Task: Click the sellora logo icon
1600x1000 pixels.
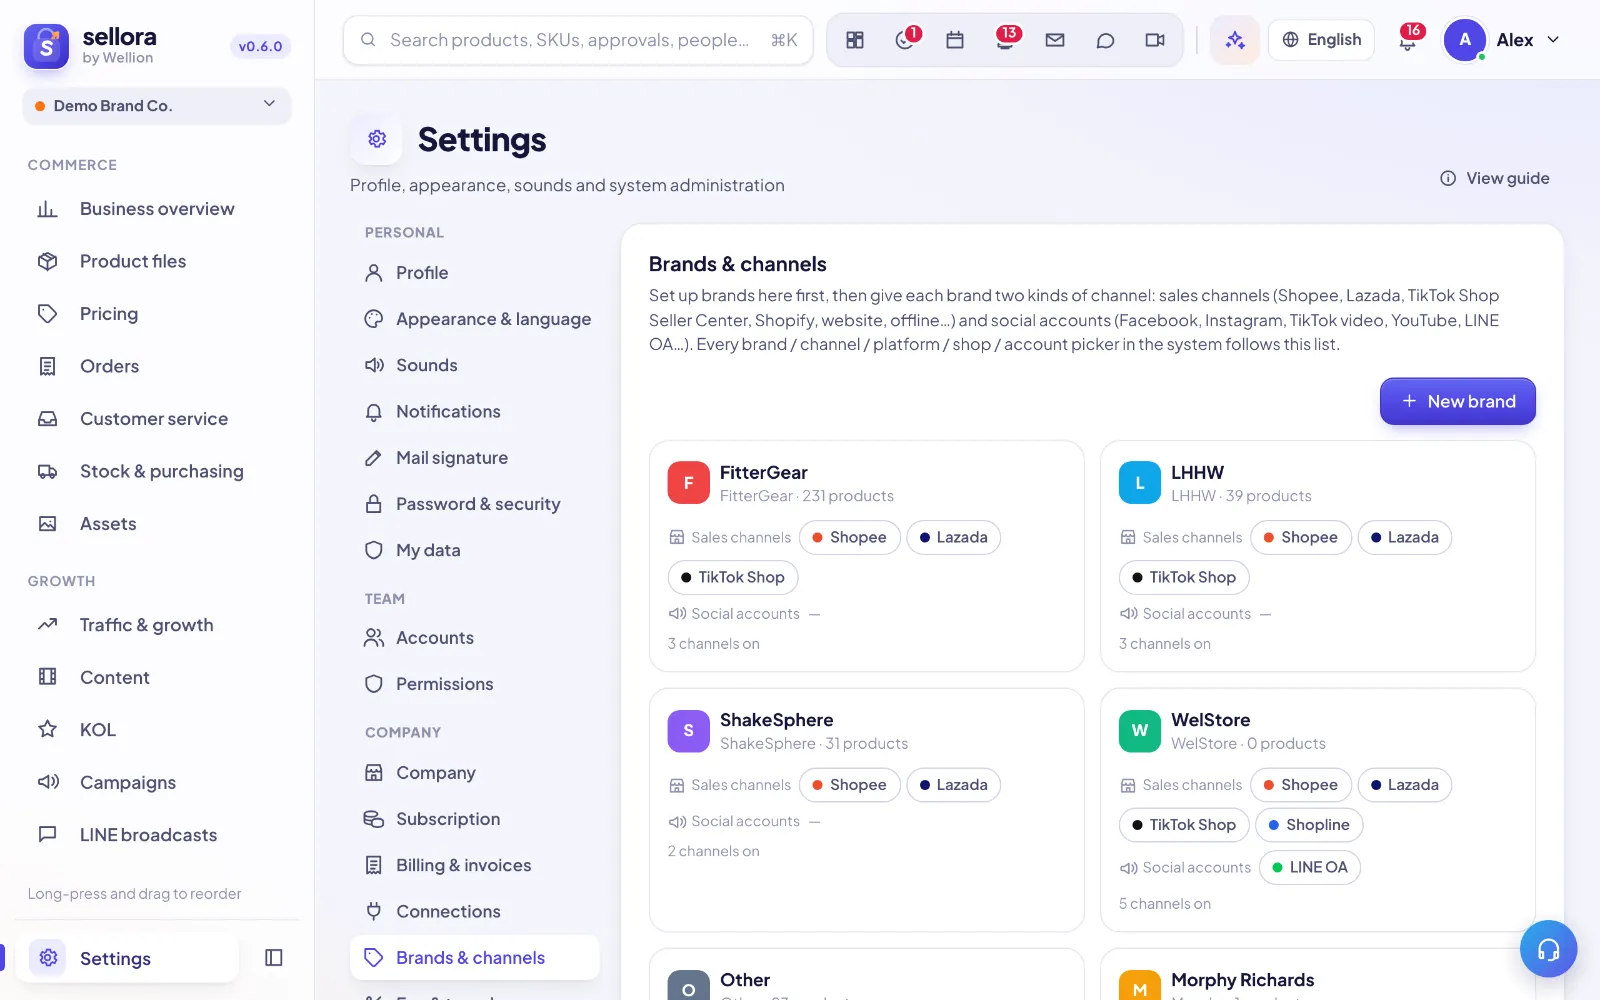Action: [x=46, y=46]
